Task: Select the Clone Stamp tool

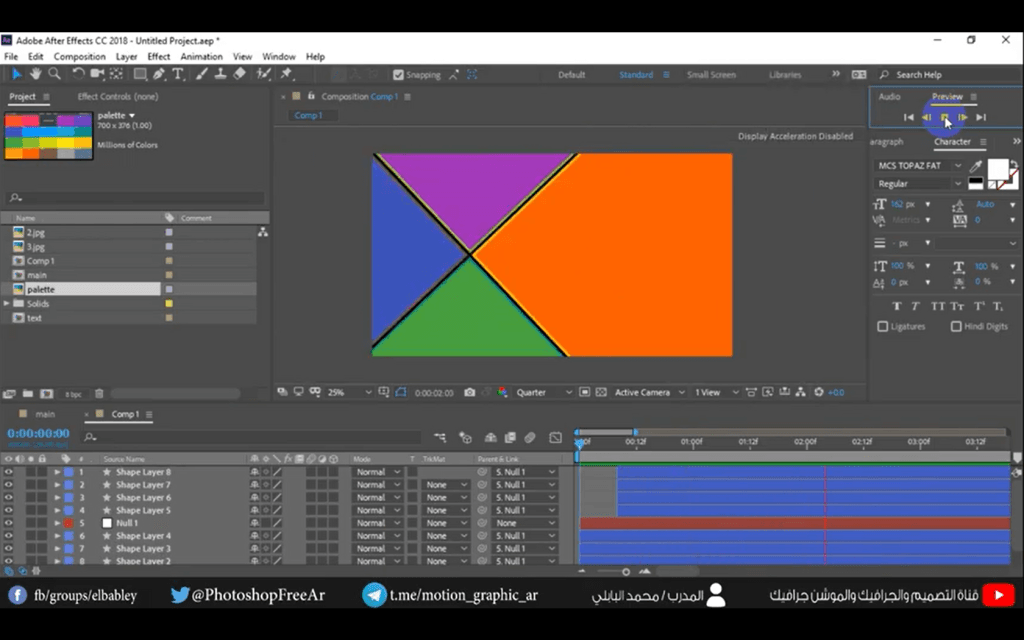Action: click(x=221, y=74)
